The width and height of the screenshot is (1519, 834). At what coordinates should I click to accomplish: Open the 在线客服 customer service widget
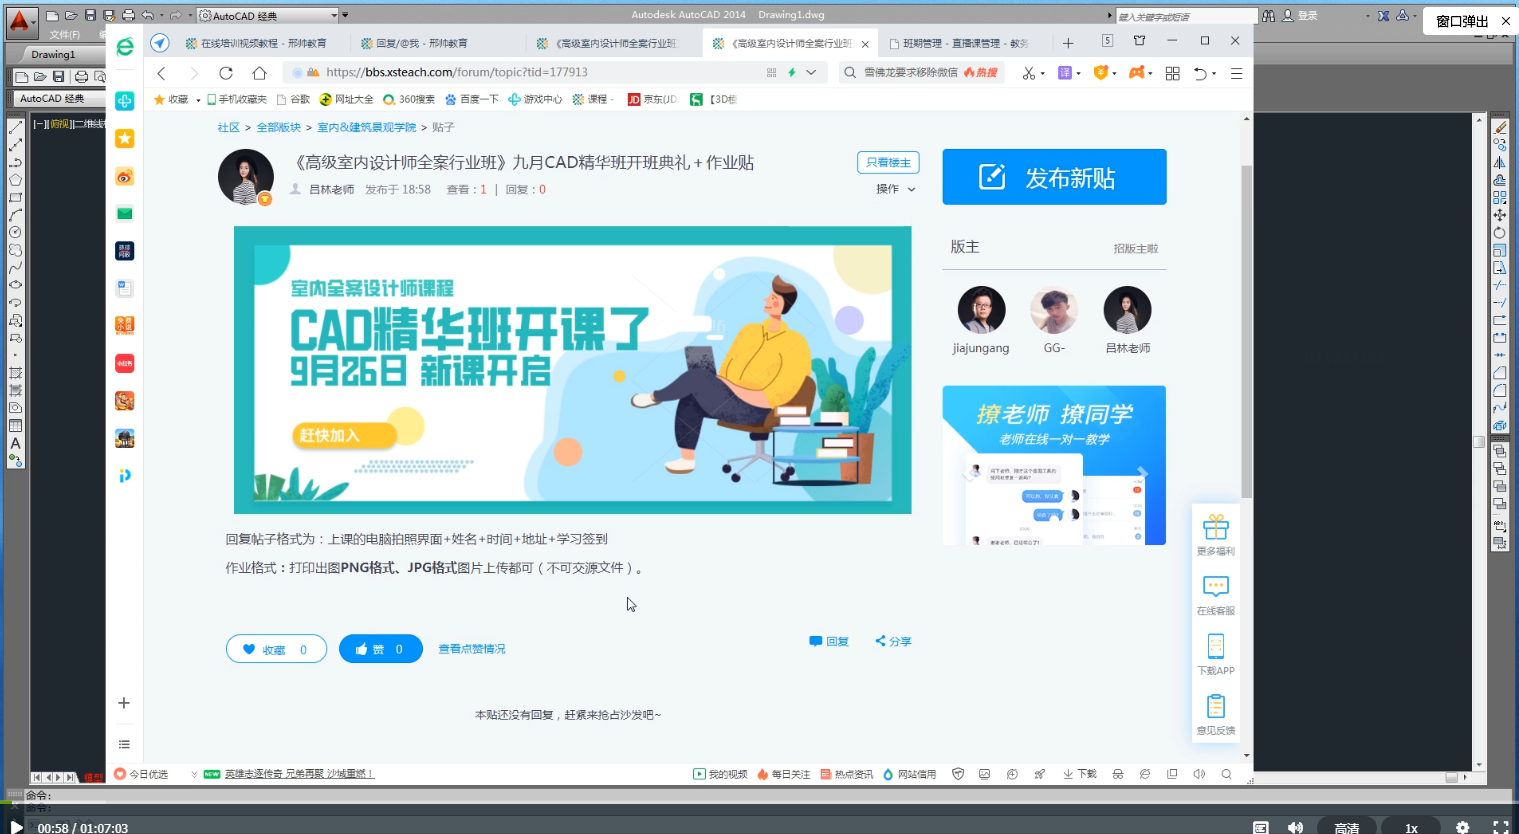click(1215, 595)
